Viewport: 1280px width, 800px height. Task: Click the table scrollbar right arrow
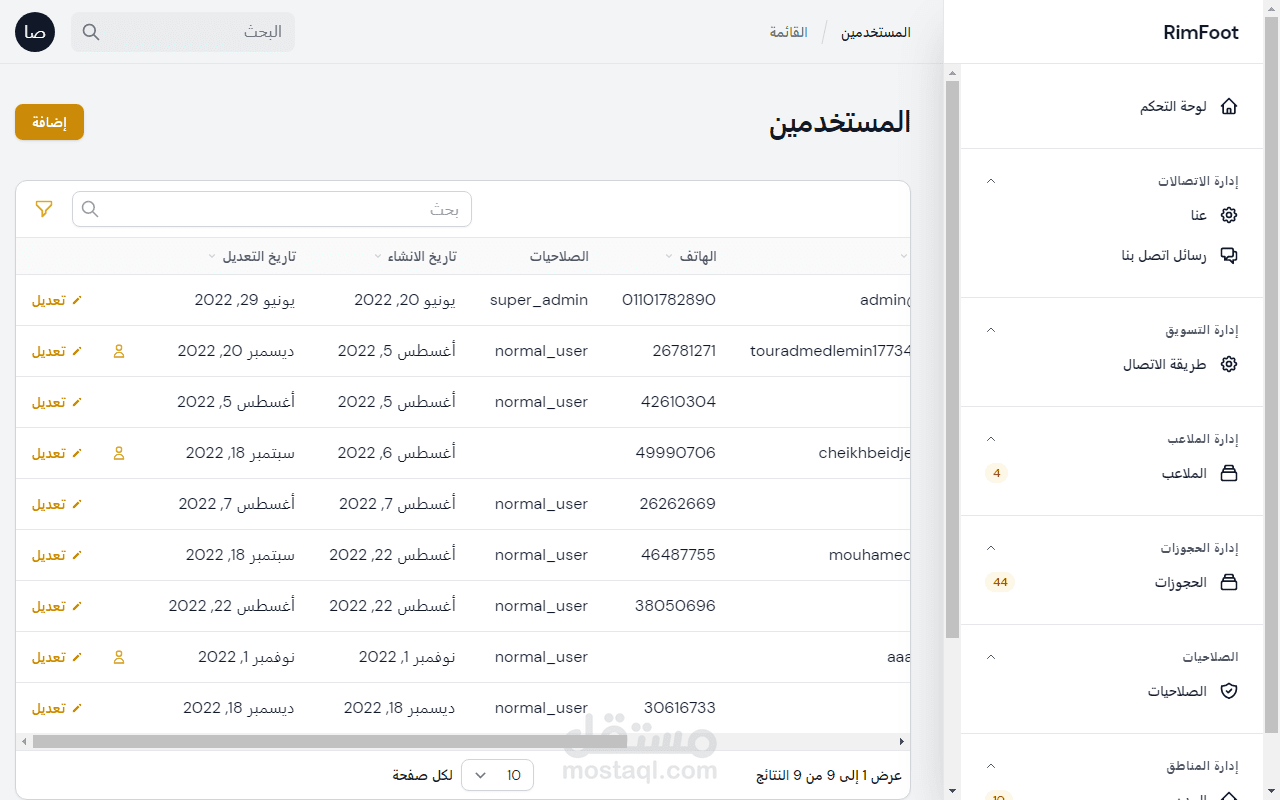902,742
